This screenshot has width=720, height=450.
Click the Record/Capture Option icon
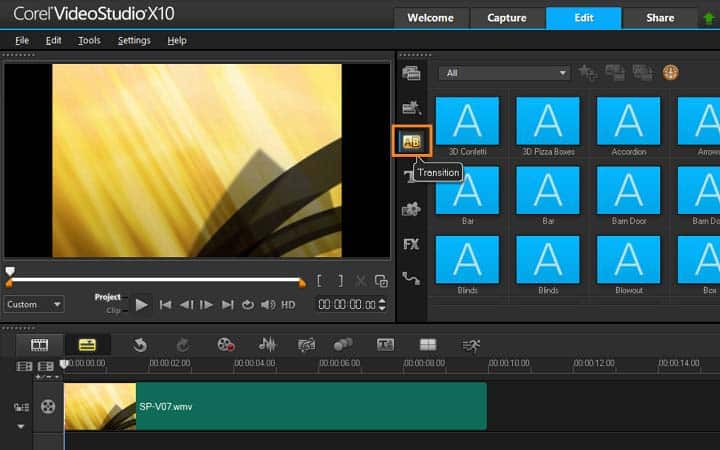225,345
